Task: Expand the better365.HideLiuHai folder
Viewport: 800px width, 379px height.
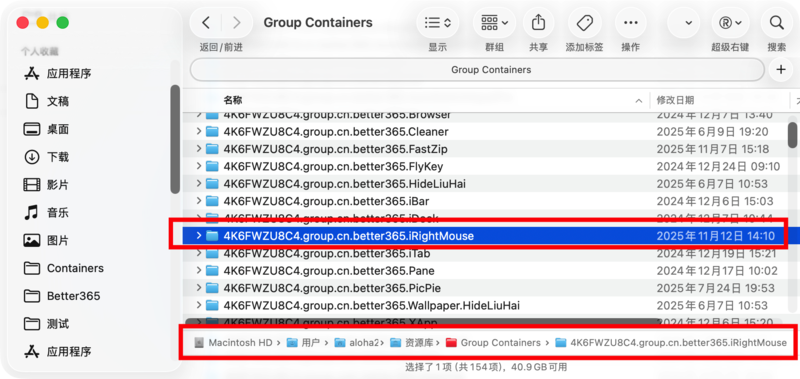Action: pyautogui.click(x=199, y=184)
